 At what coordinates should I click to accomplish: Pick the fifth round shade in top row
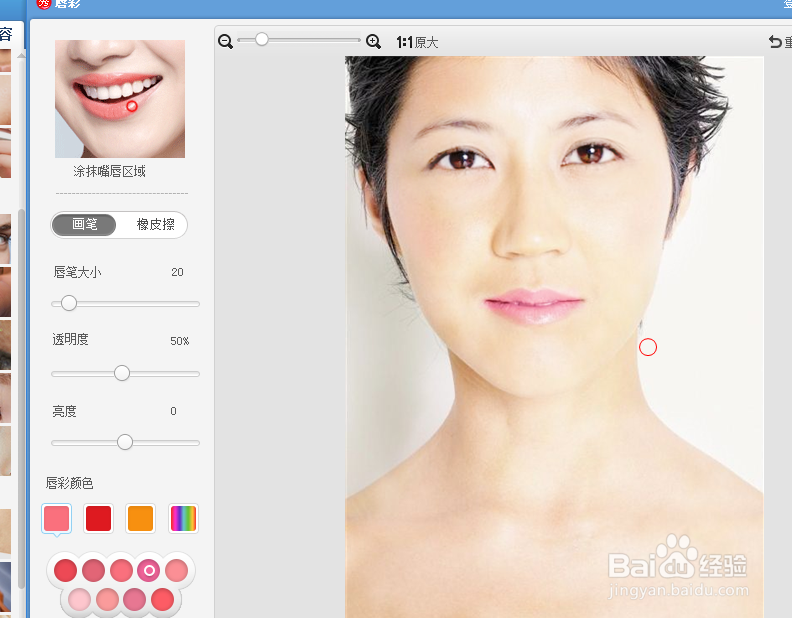coord(176,571)
